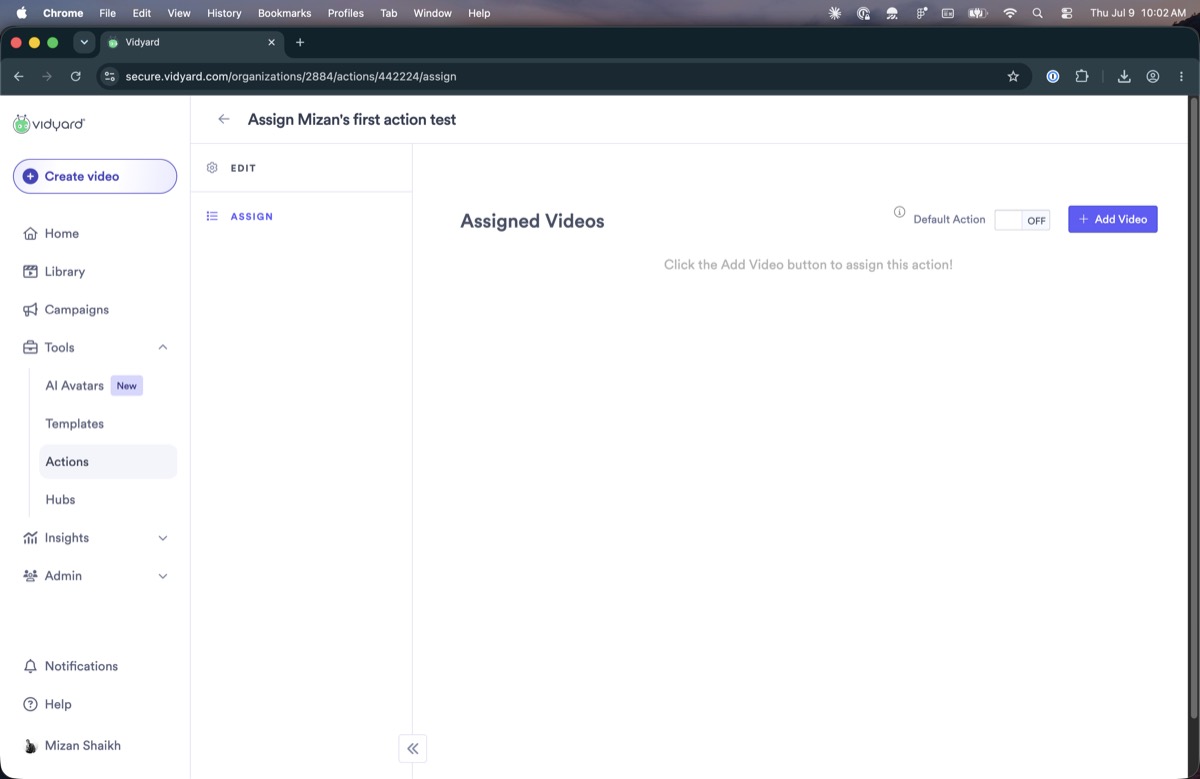The image size is (1200, 779).
Task: Click the back arrow beside Assign title
Action: click(224, 119)
